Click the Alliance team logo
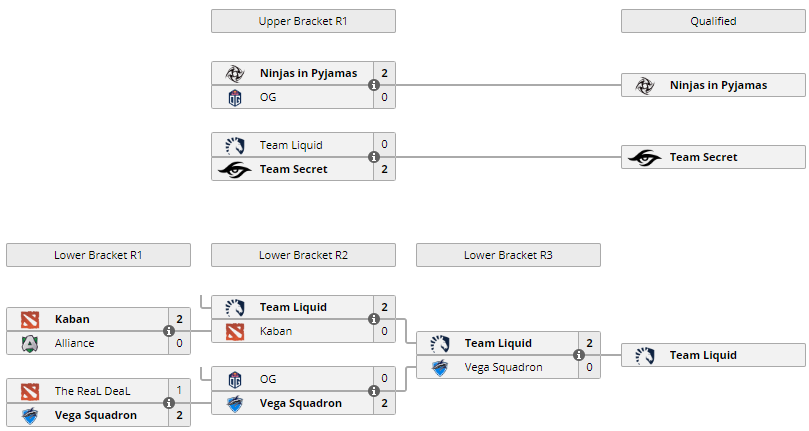Viewport: 809px width, 431px height. [x=30, y=343]
